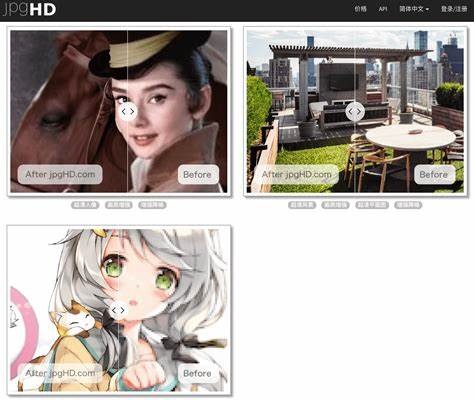Screen dimensions: 474x400
Task: Click After jpgHD.com label on portrait photo
Action: click(x=60, y=174)
